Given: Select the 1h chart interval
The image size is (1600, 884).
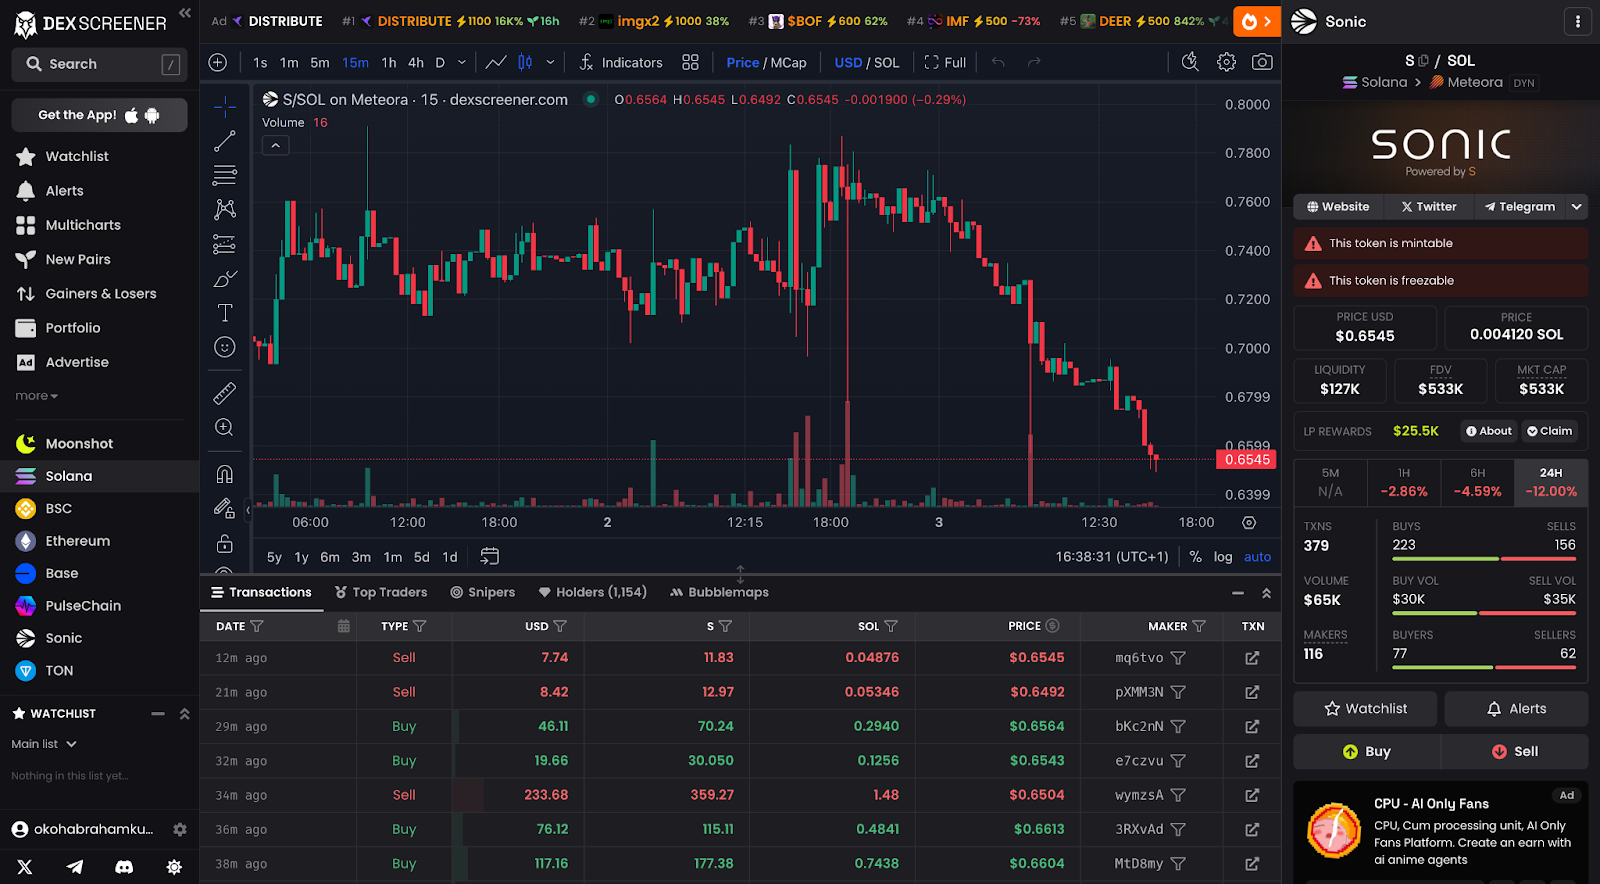Looking at the screenshot, I should pos(389,62).
